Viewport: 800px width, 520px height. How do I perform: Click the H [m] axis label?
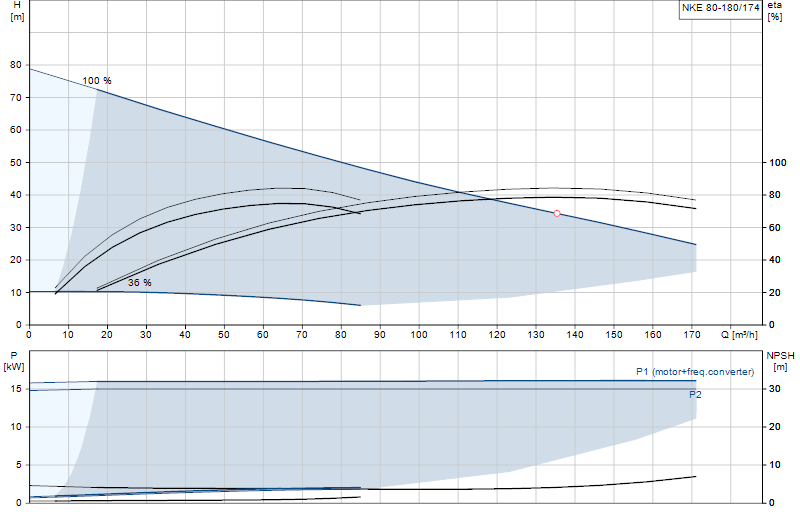[x=17, y=11]
